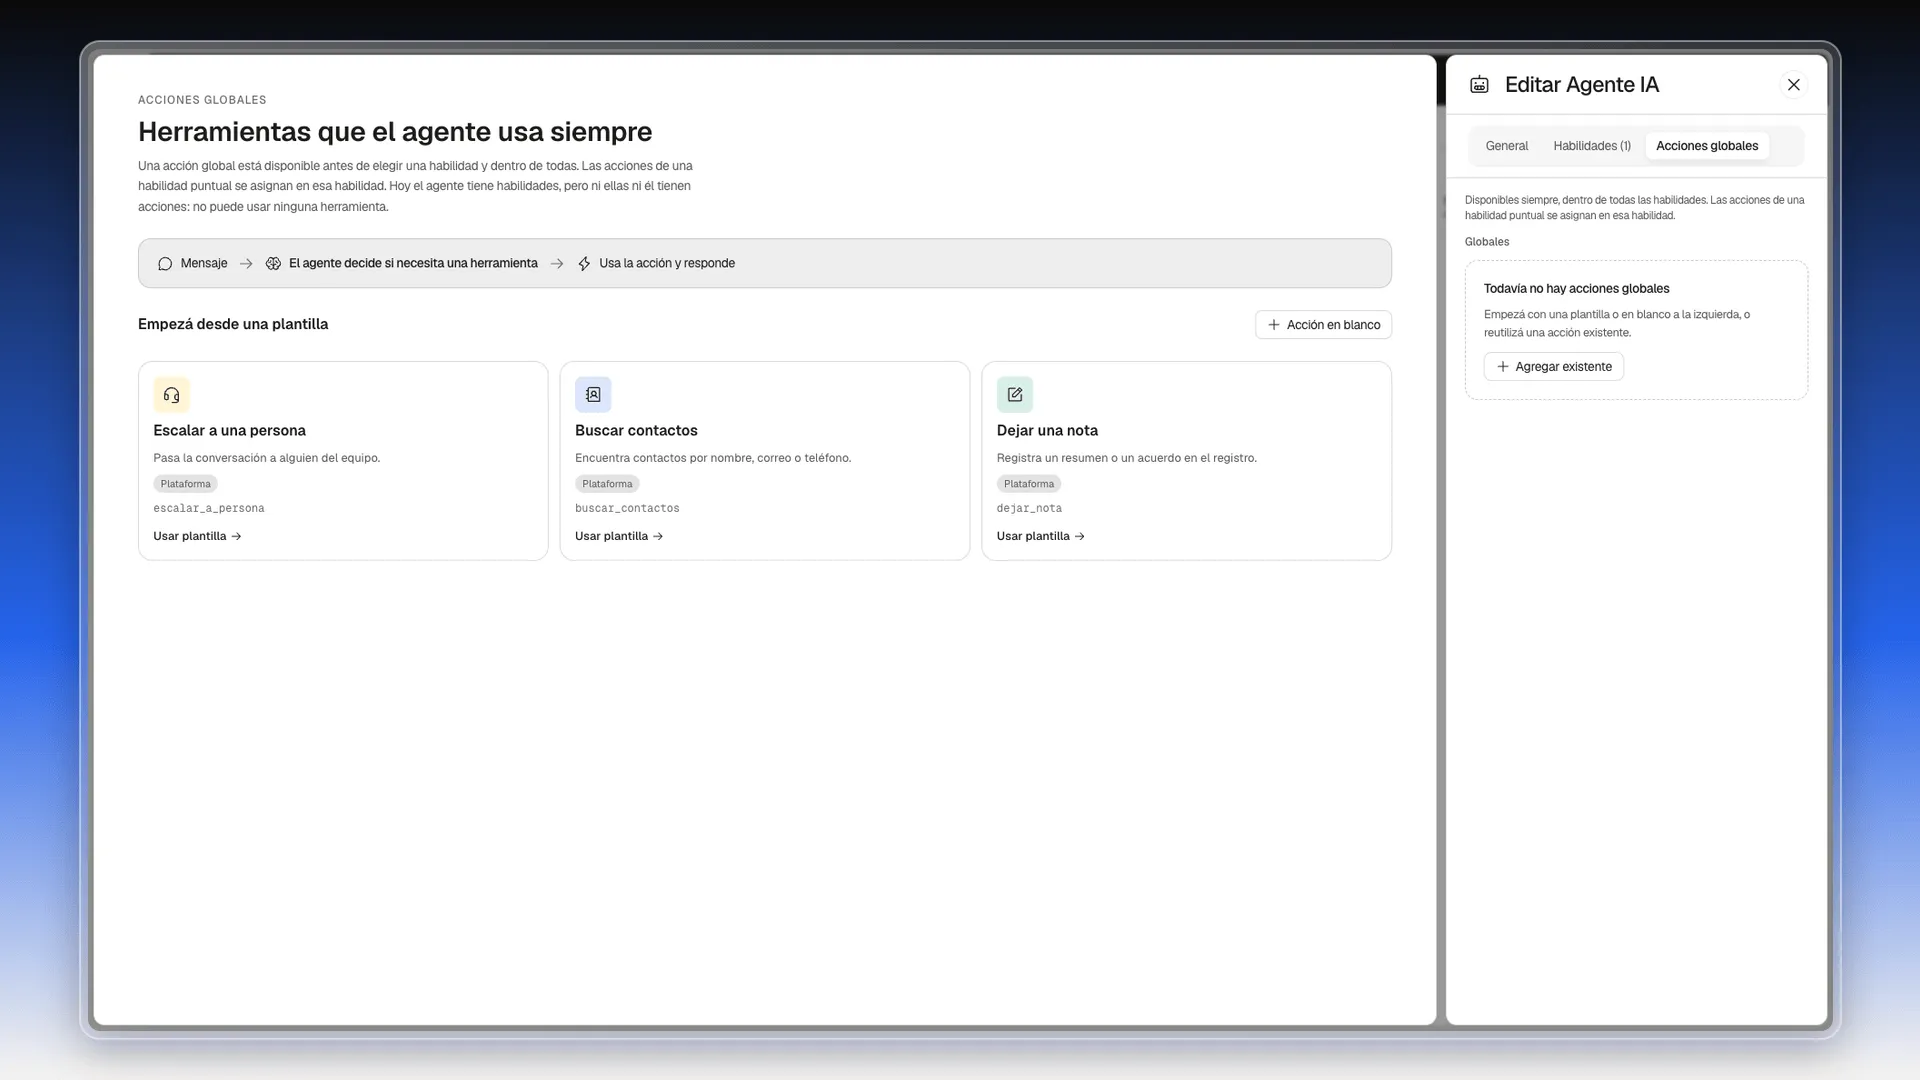Use the Dejar una nota template link
Image resolution: width=1920 pixels, height=1080 pixels.
coord(1041,537)
